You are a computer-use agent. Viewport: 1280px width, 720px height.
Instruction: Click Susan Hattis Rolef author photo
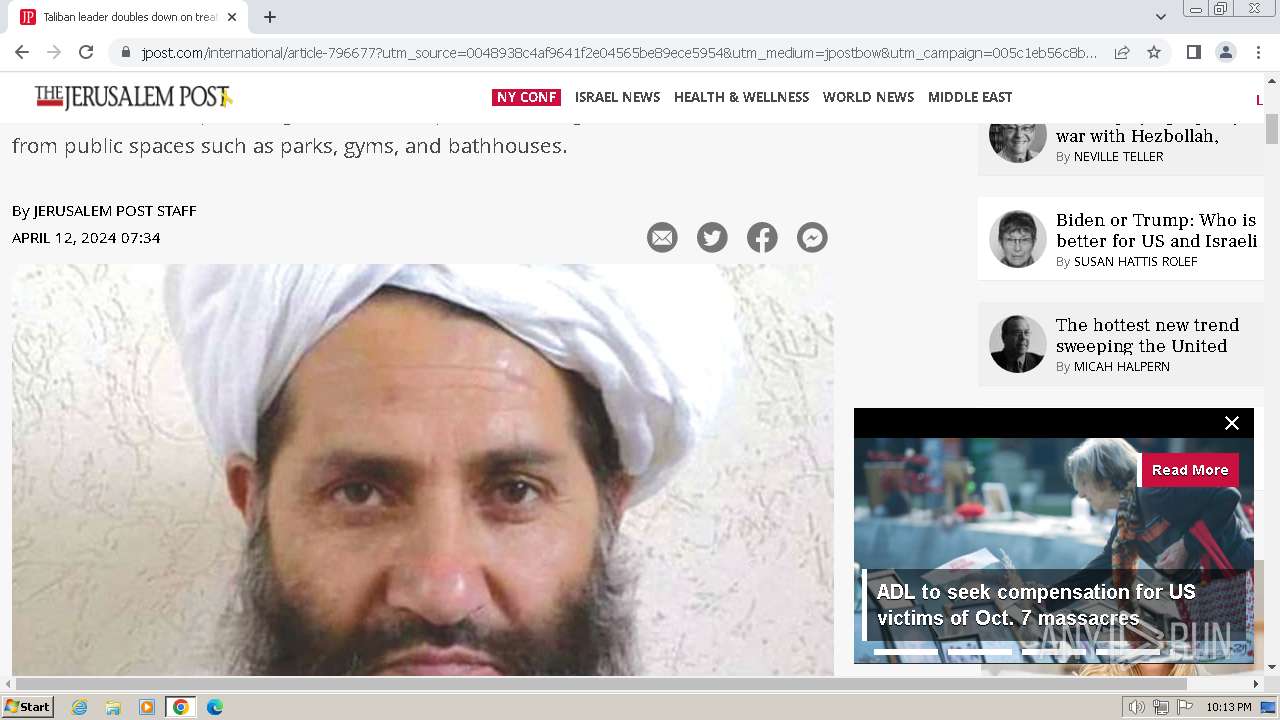click(1018, 239)
